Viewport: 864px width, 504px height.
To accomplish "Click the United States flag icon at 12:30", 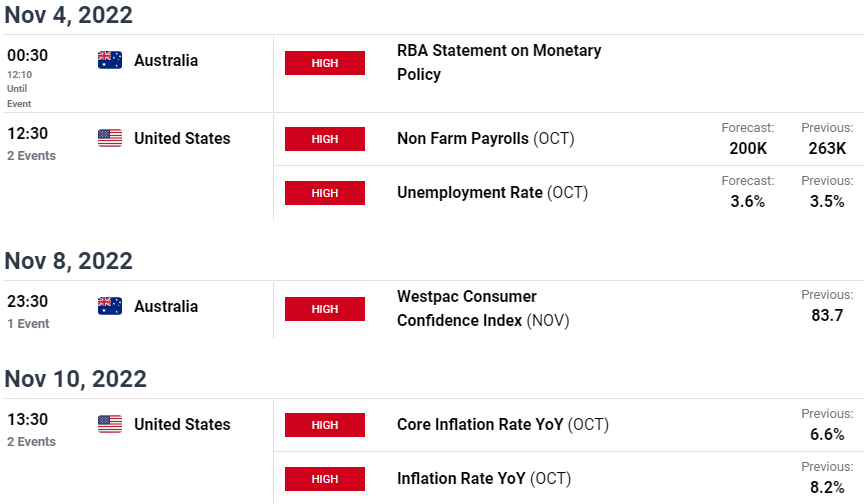I will (110, 138).
